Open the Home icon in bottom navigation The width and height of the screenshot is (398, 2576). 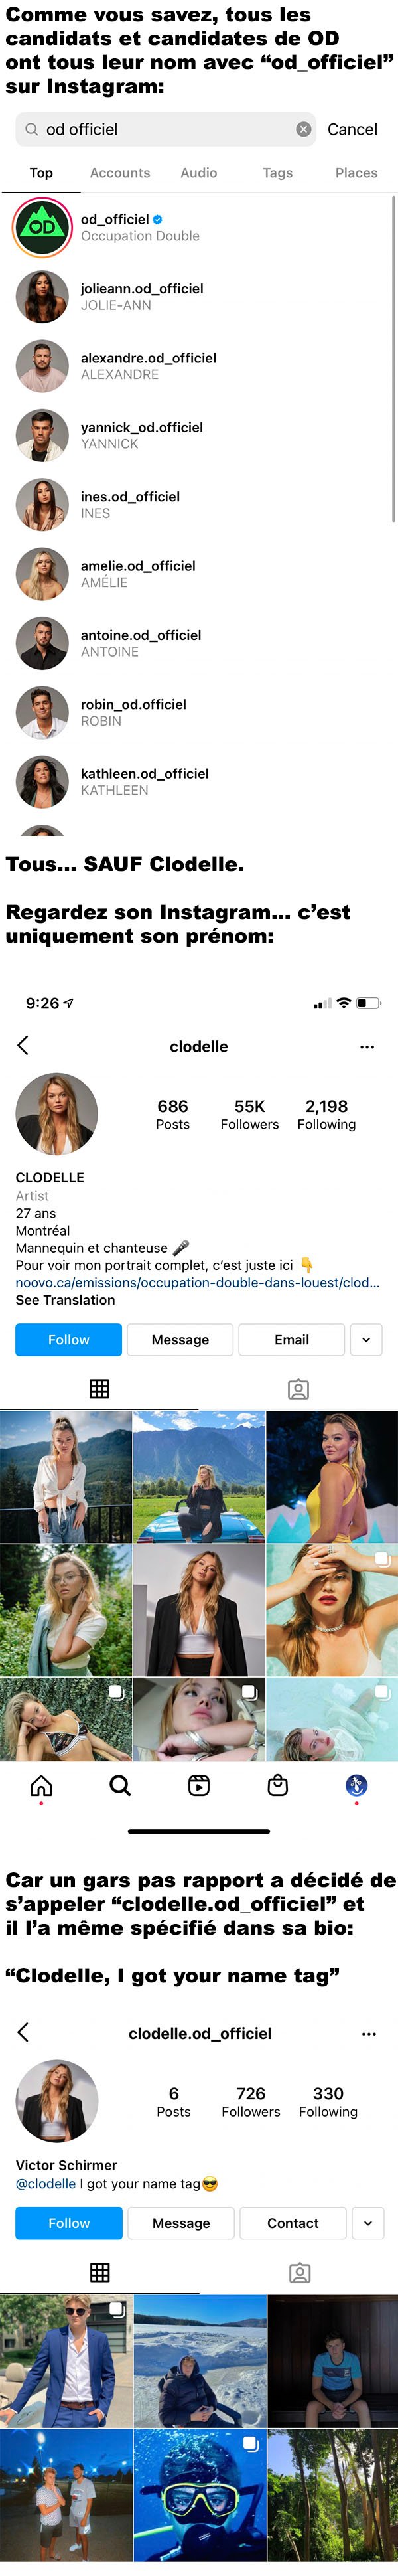pos(41,1785)
